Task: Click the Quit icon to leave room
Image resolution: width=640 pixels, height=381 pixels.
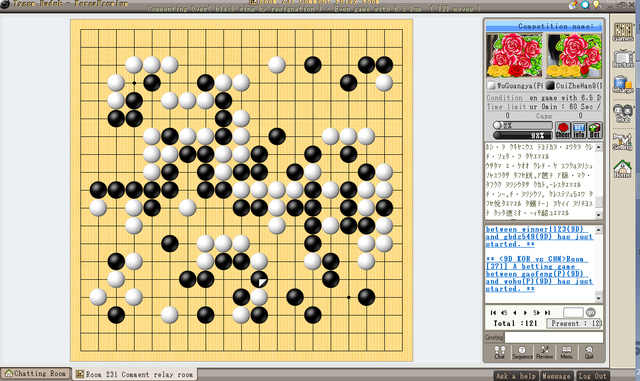Action: [x=589, y=352]
